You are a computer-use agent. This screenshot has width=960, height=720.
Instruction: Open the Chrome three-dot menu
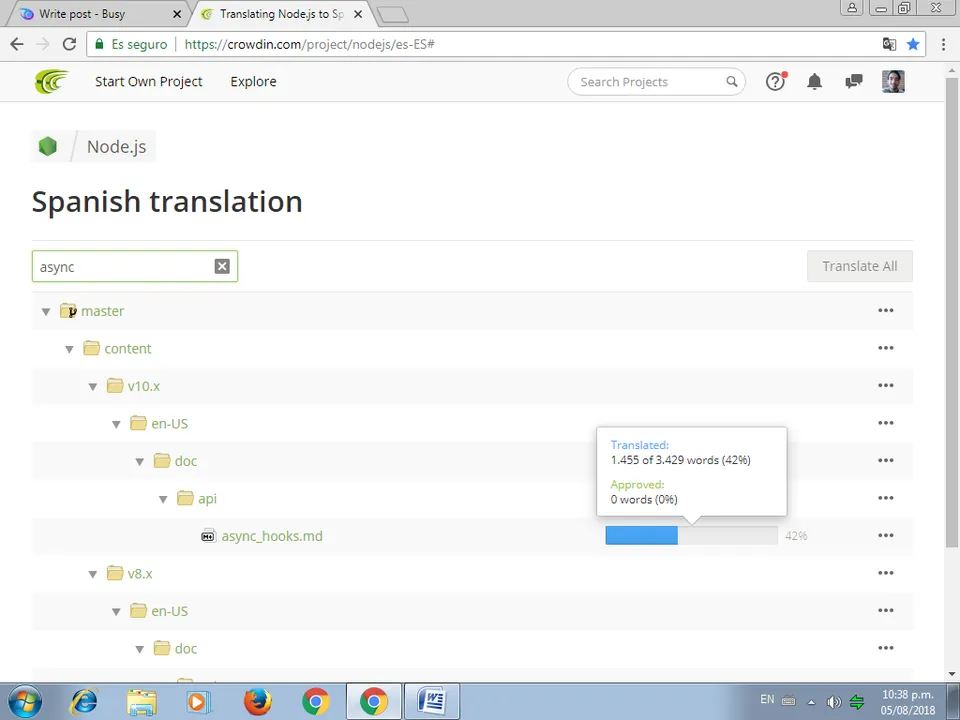pos(943,44)
